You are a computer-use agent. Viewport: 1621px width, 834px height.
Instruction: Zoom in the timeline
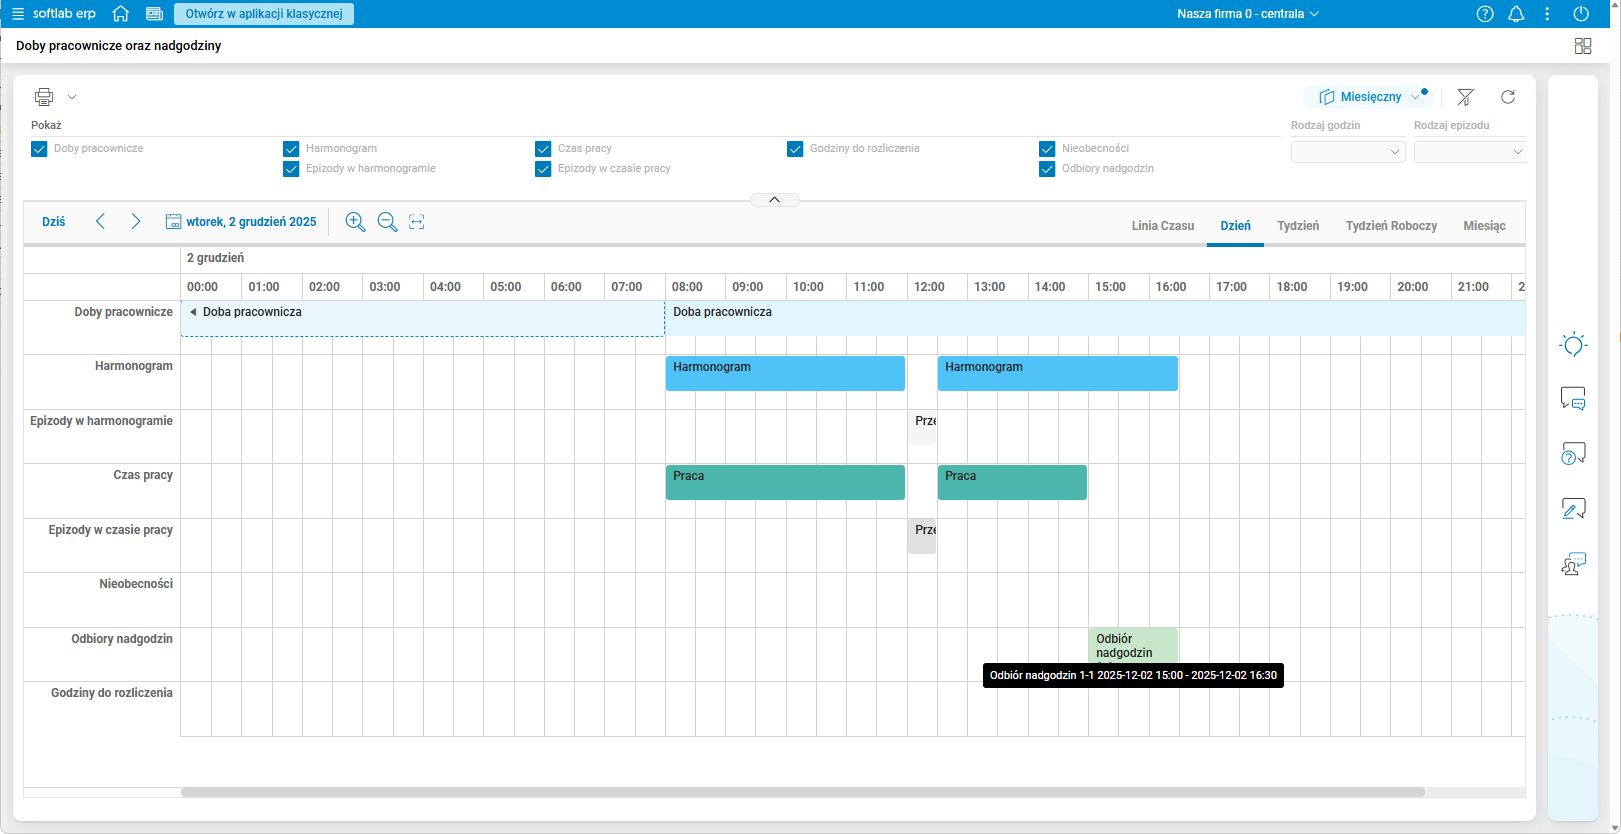(355, 222)
